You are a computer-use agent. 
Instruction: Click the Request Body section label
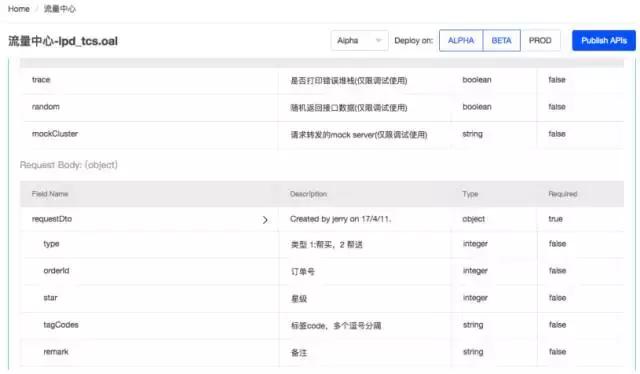69,165
